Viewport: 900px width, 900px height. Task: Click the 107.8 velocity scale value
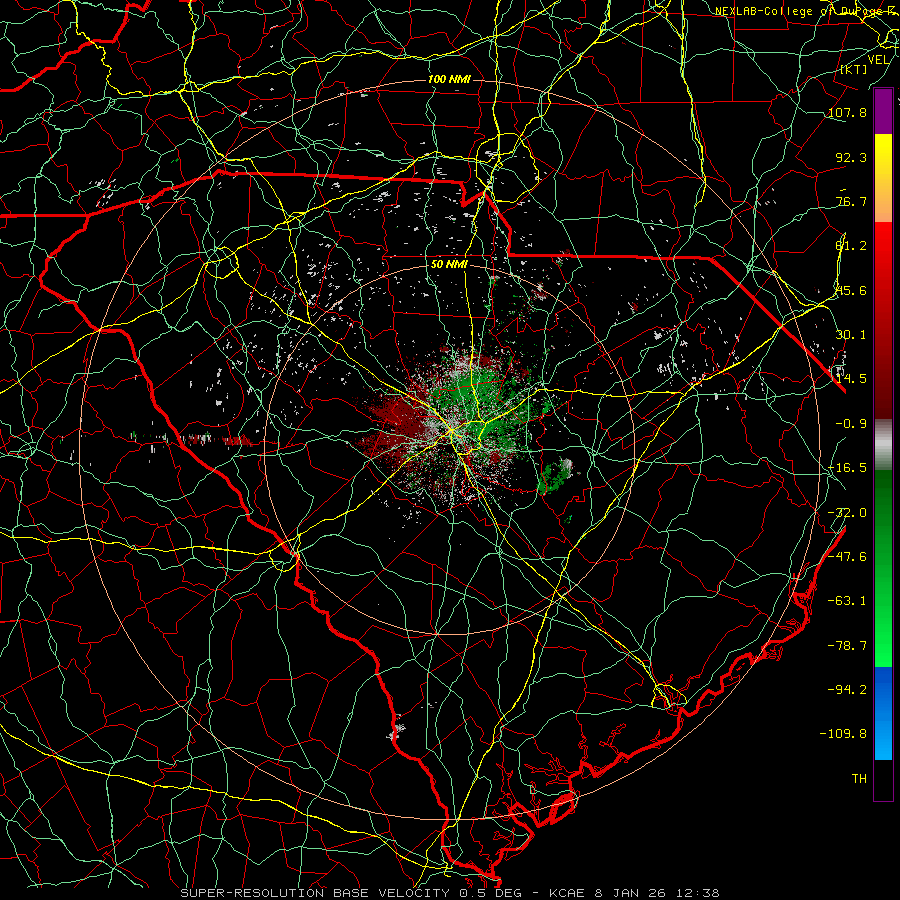847,112
